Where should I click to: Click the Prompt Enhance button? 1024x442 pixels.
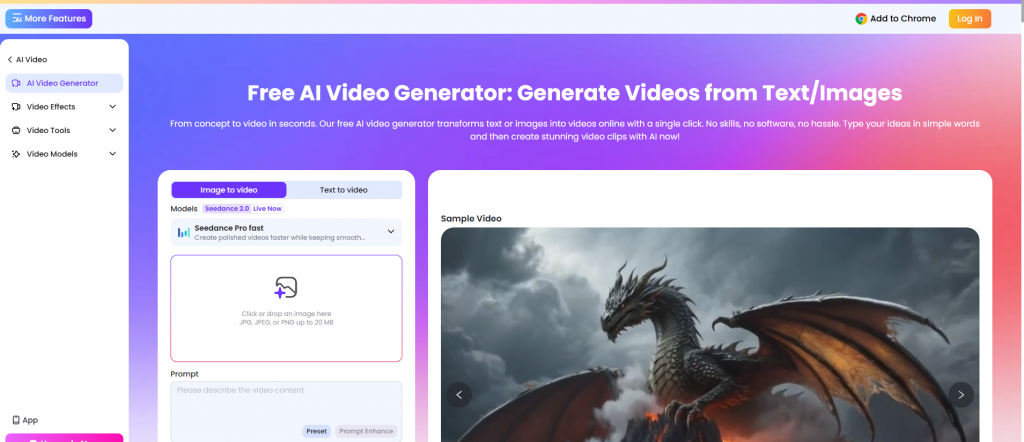(x=366, y=431)
